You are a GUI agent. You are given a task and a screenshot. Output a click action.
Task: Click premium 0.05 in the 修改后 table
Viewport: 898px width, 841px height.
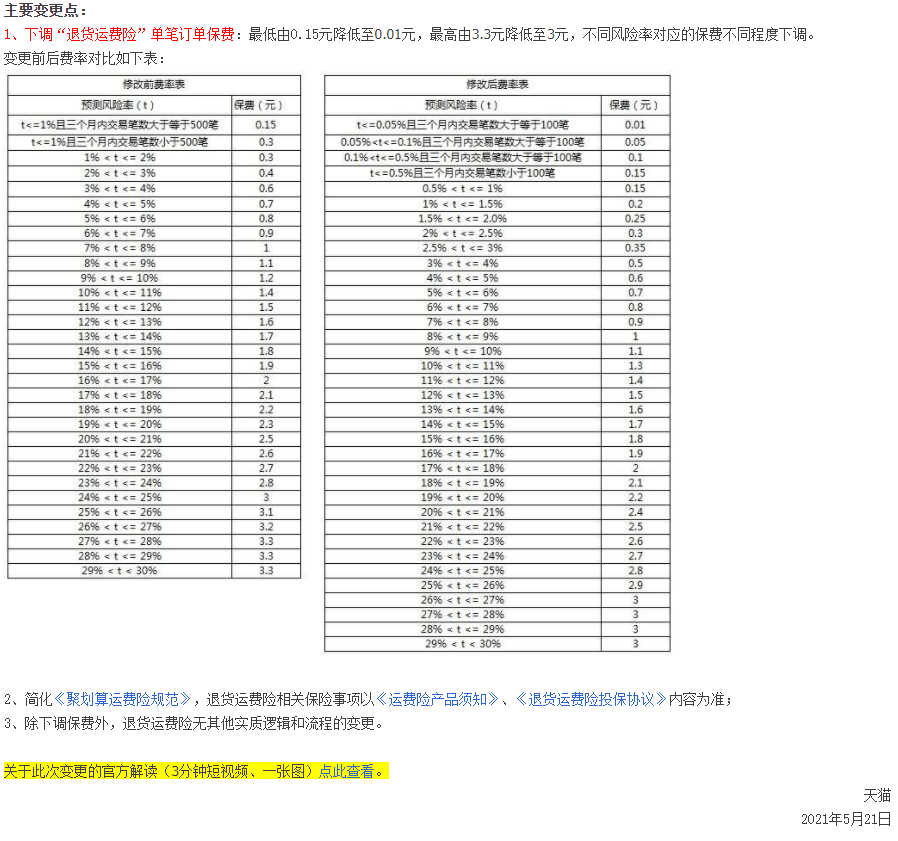[635, 142]
